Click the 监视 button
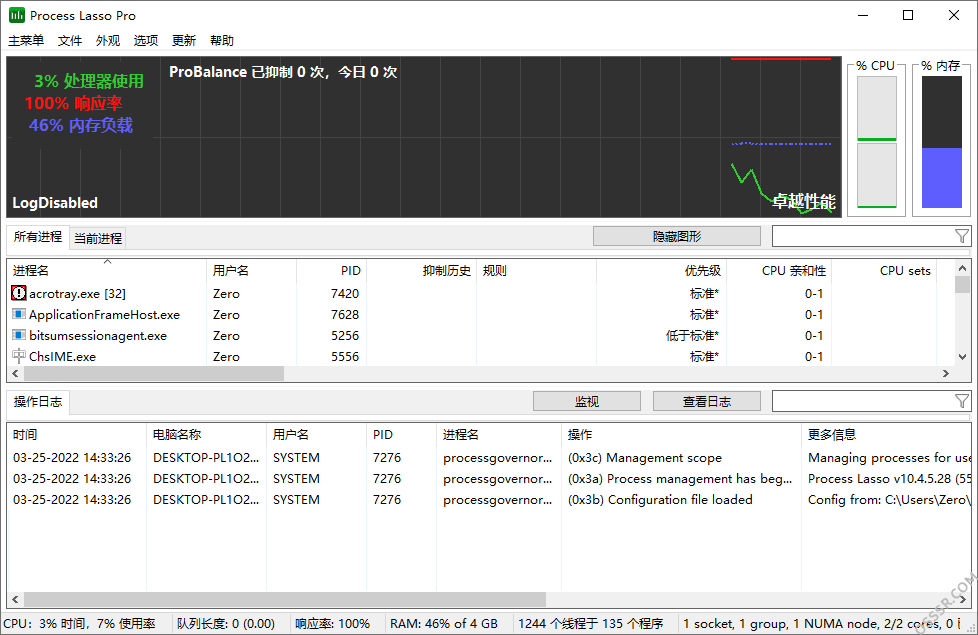Image resolution: width=978 pixels, height=635 pixels. (587, 402)
